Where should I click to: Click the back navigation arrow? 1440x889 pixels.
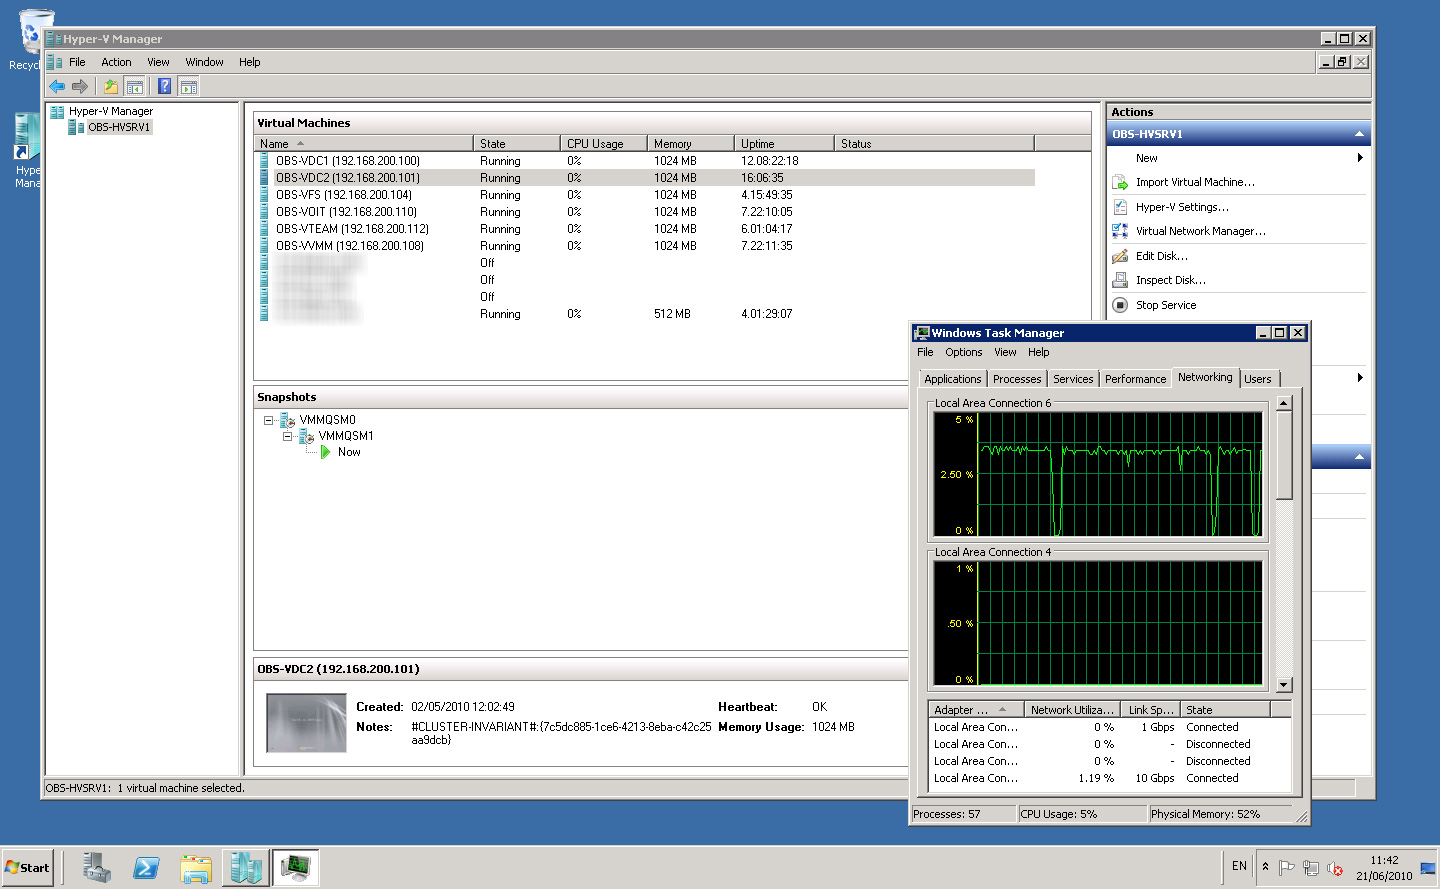pos(57,86)
